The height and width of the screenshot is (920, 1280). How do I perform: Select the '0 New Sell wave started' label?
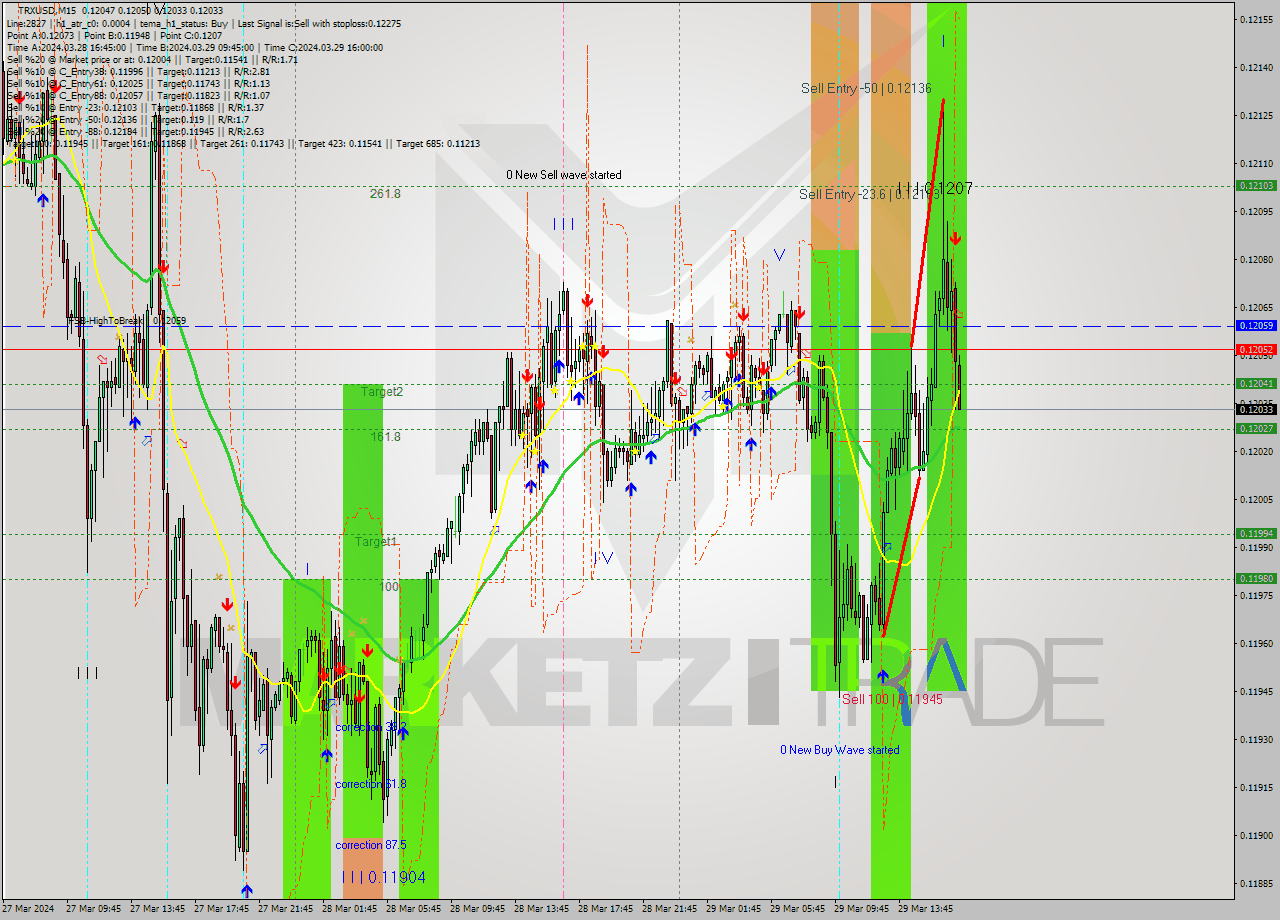[563, 175]
